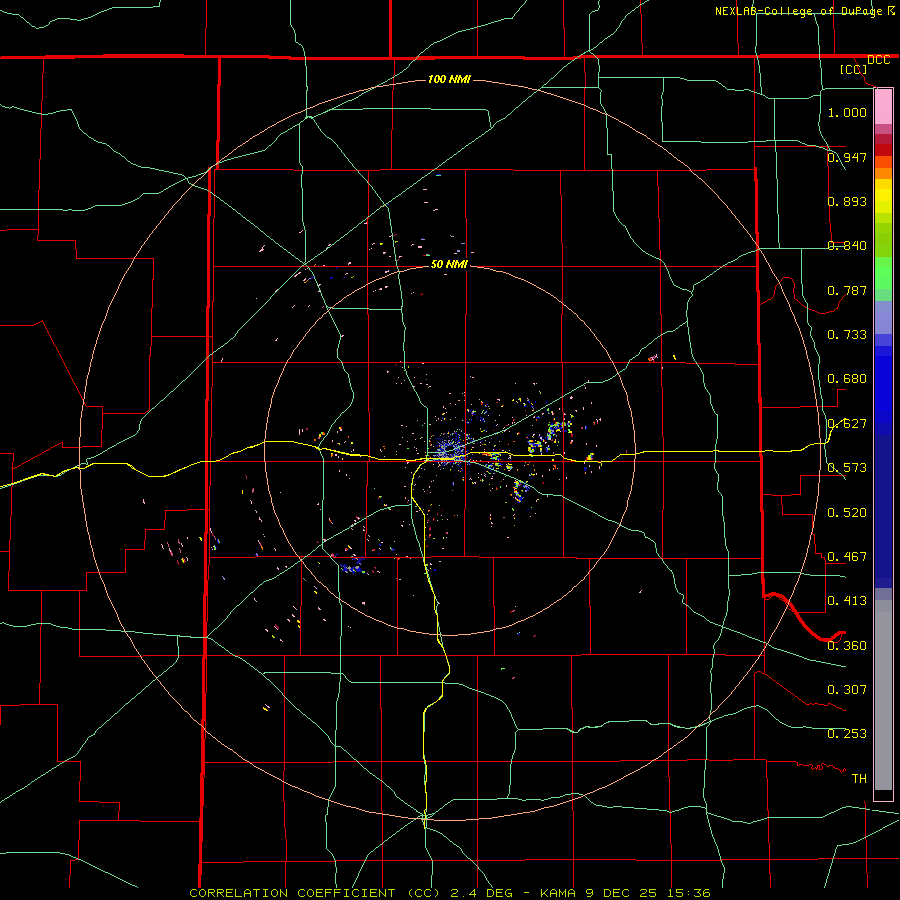Viewport: 900px width, 900px height.
Task: Click the 0.573 color scale value
Action: [x=847, y=468]
